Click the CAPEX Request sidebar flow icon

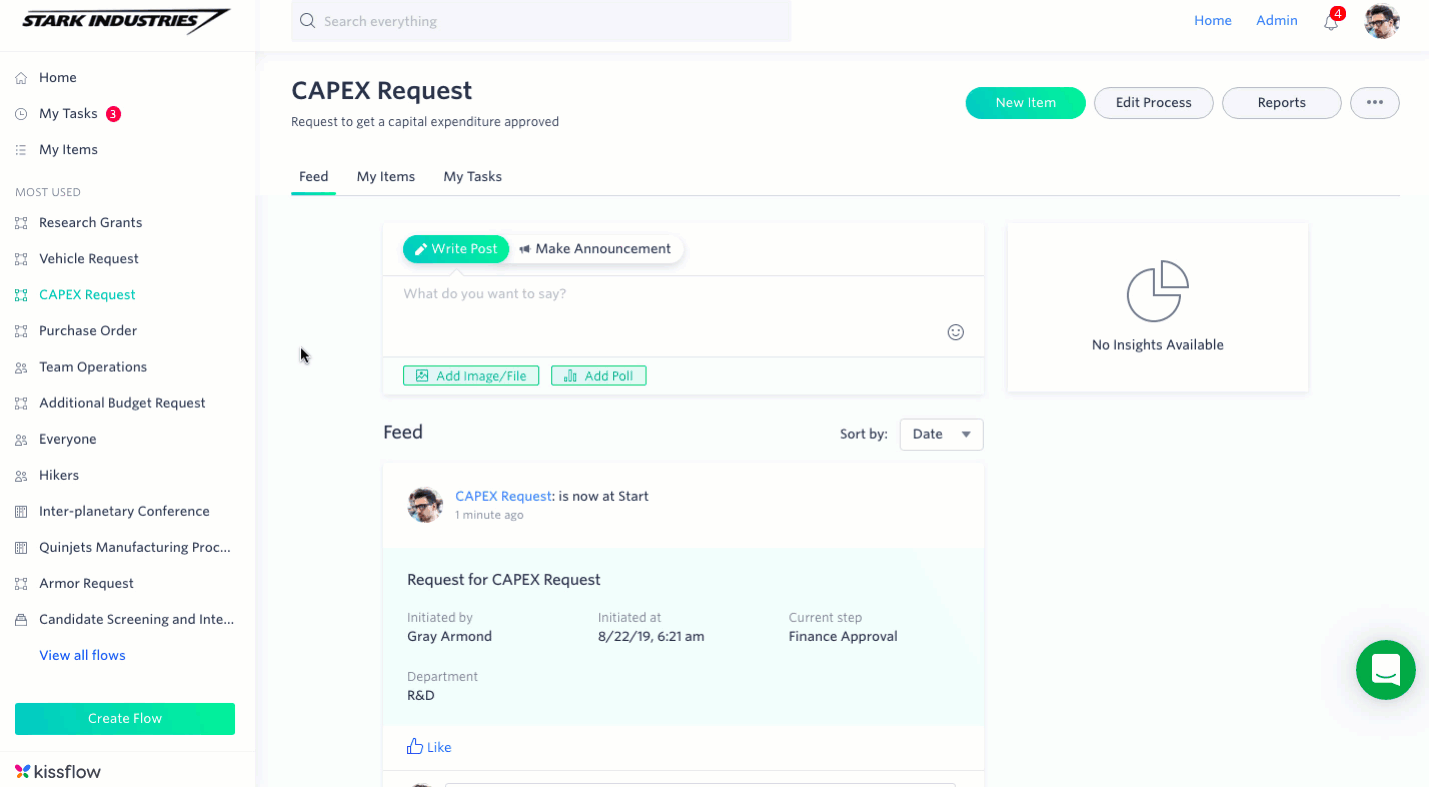pyautogui.click(x=21, y=295)
